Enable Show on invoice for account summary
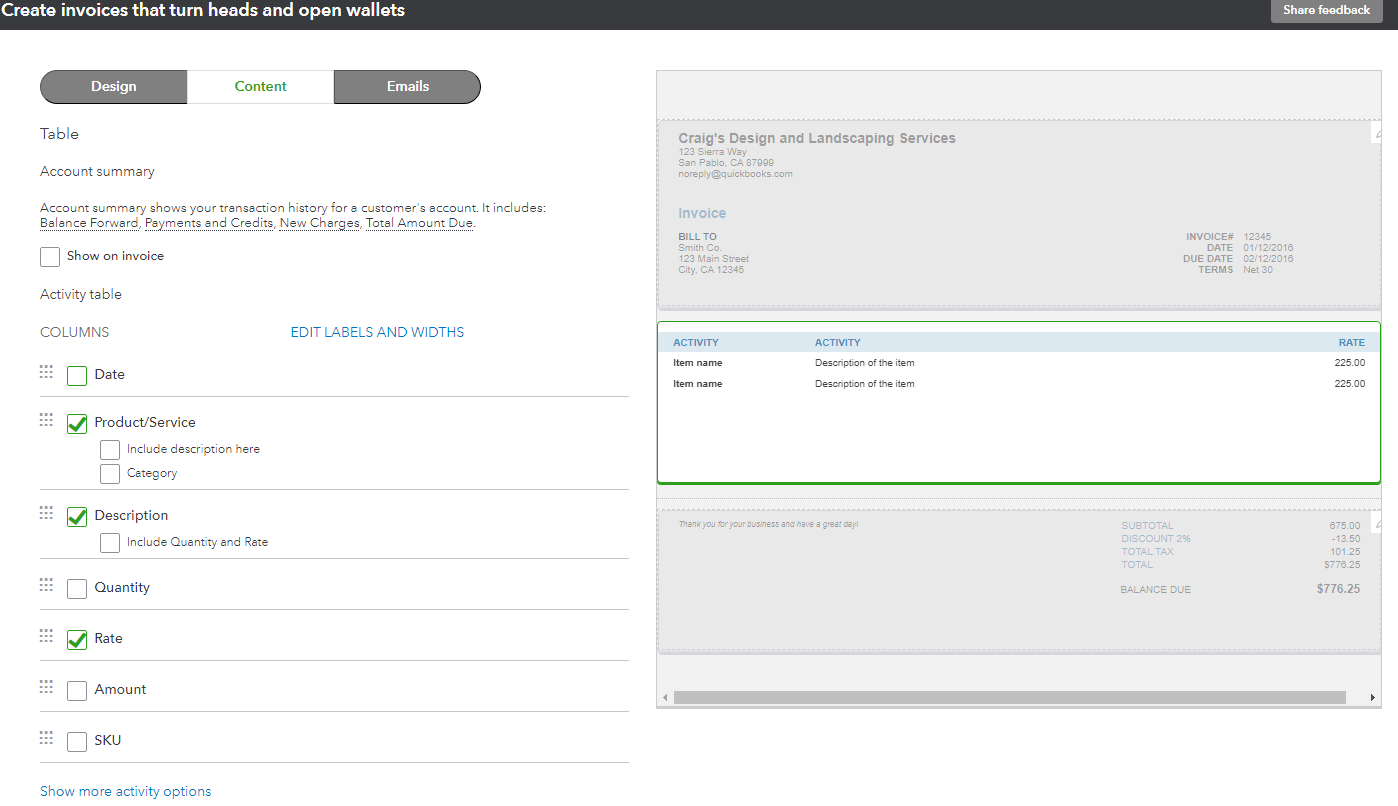 [x=49, y=256]
